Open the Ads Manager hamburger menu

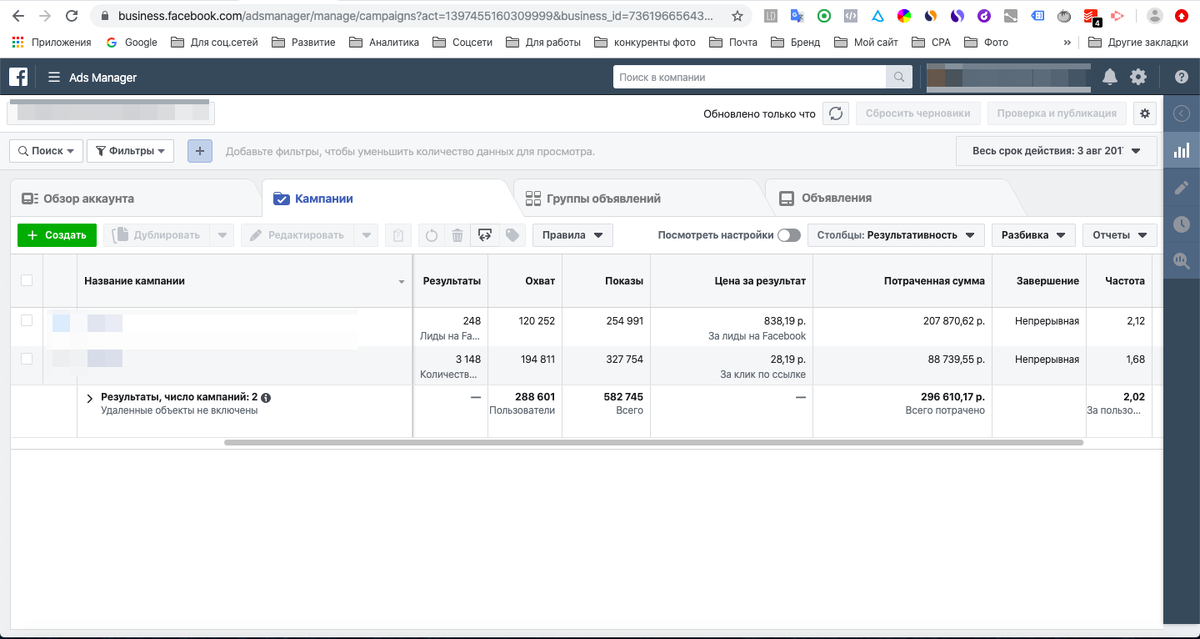pos(53,78)
